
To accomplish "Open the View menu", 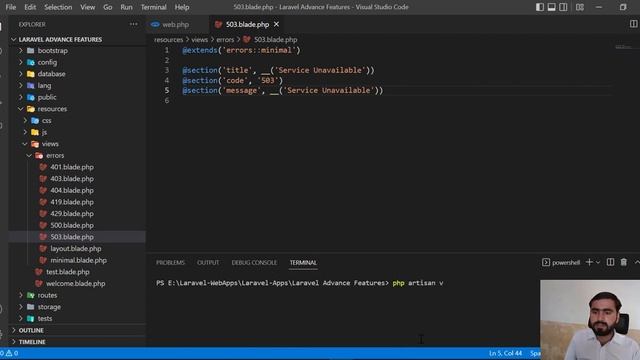I will (87, 7).
